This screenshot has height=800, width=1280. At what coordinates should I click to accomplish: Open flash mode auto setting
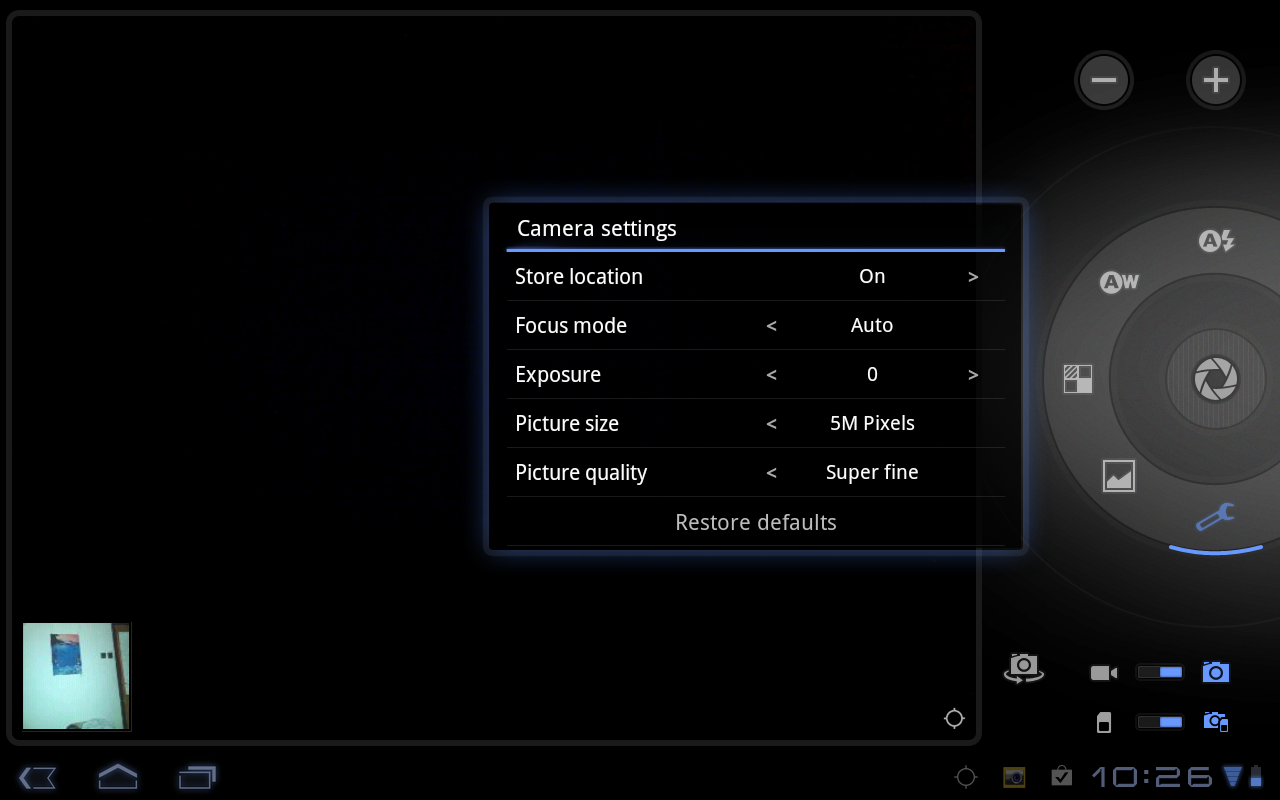coord(1216,241)
